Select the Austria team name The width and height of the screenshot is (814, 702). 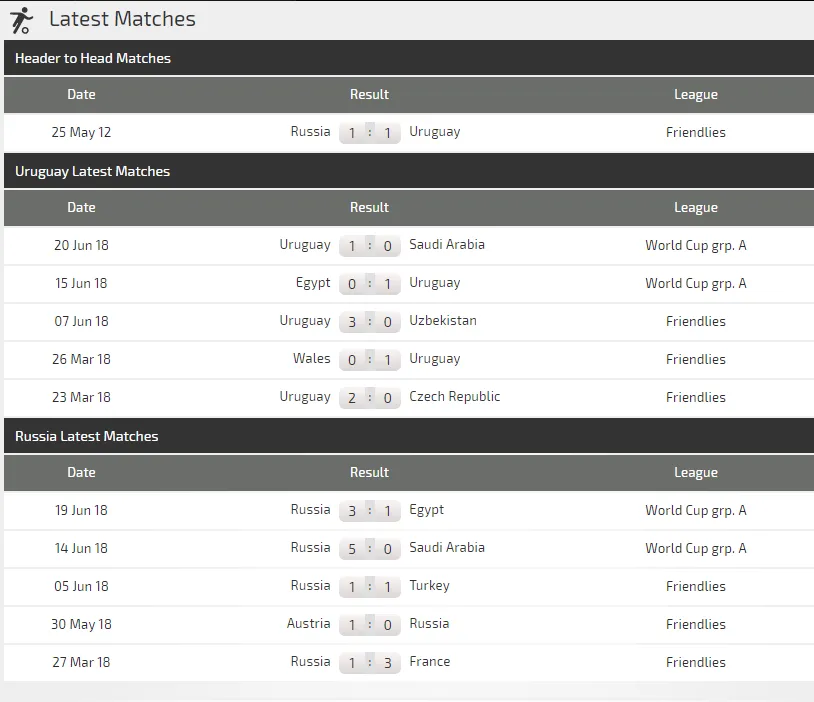pyautogui.click(x=308, y=624)
